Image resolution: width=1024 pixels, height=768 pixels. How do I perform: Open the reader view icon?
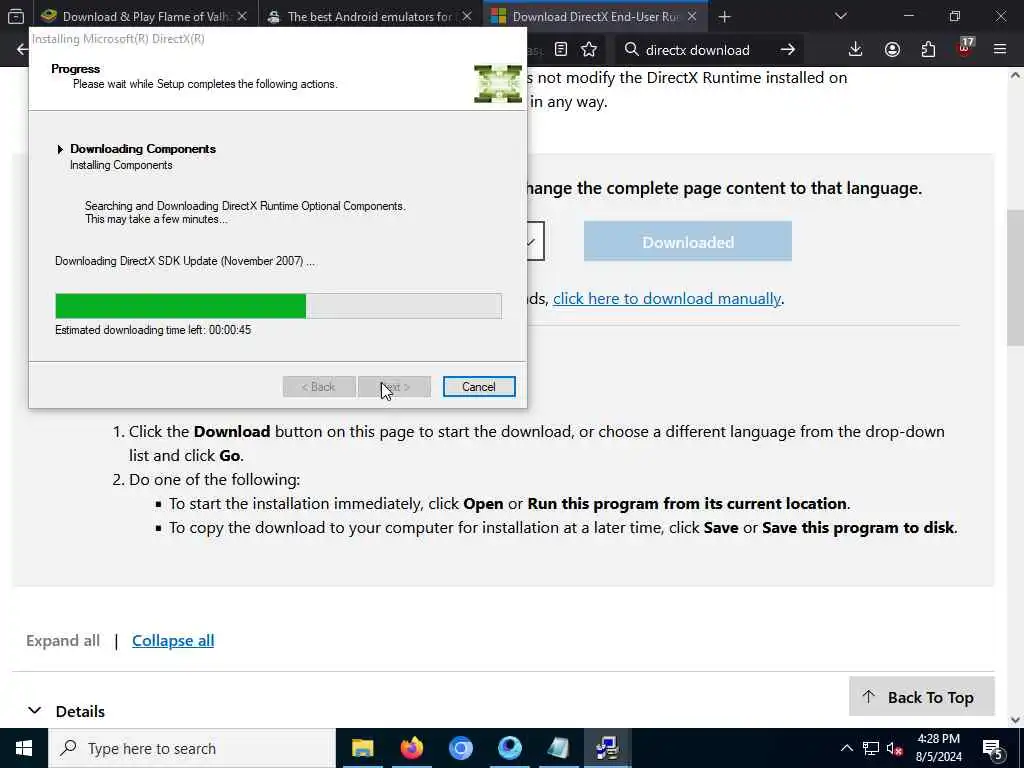[560, 50]
